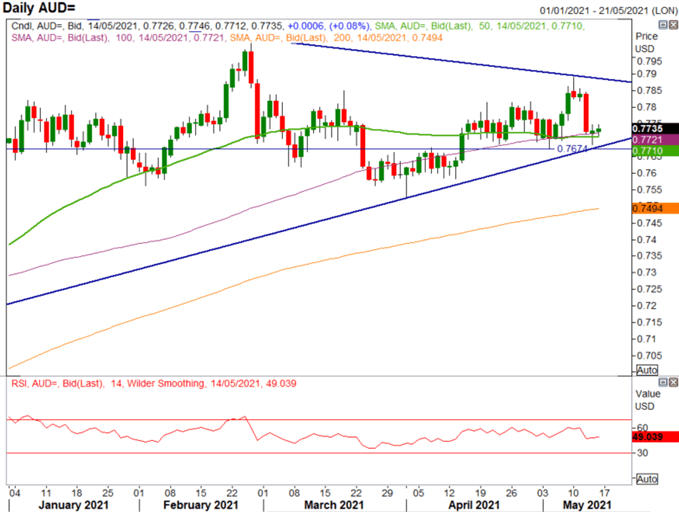Click the orange SMA 200 legend text

coord(336,38)
